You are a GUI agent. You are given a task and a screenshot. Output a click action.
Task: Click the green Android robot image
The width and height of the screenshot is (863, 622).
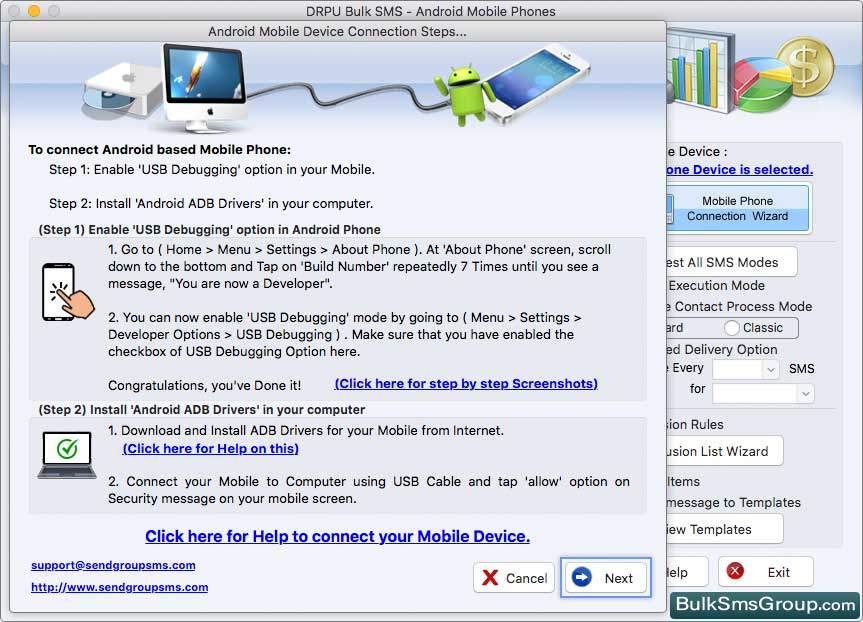click(465, 95)
